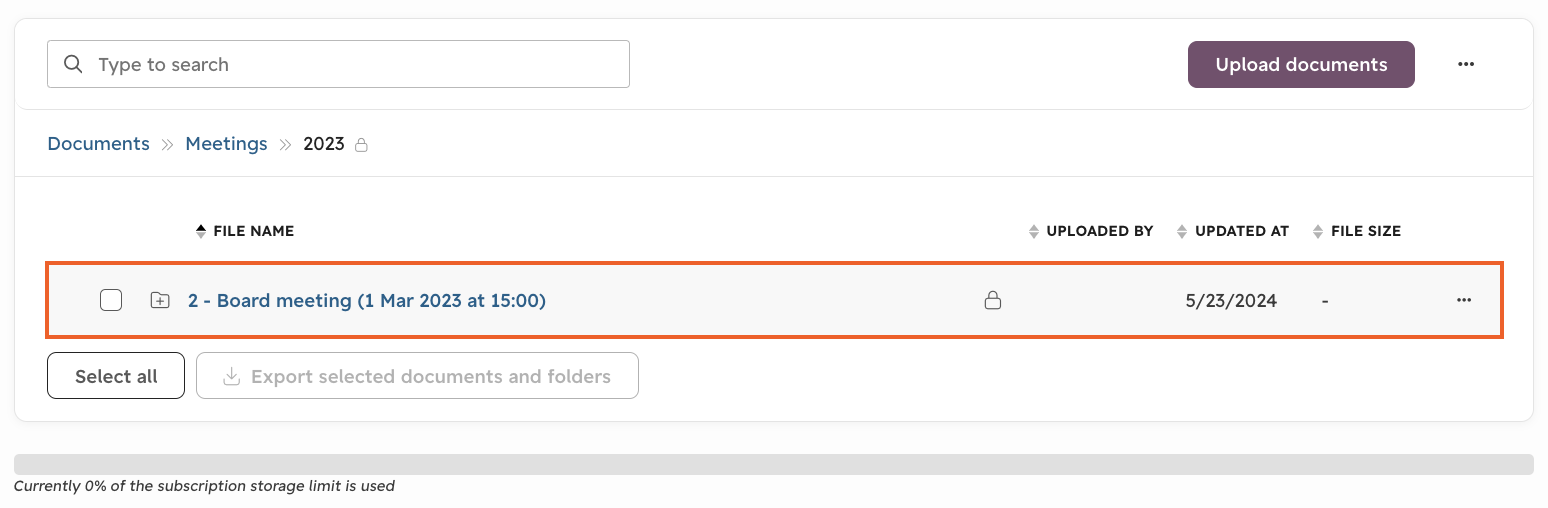Open Board meeting row actions ellipsis
Screen dimensions: 1548x508
pyautogui.click(x=1464, y=300)
